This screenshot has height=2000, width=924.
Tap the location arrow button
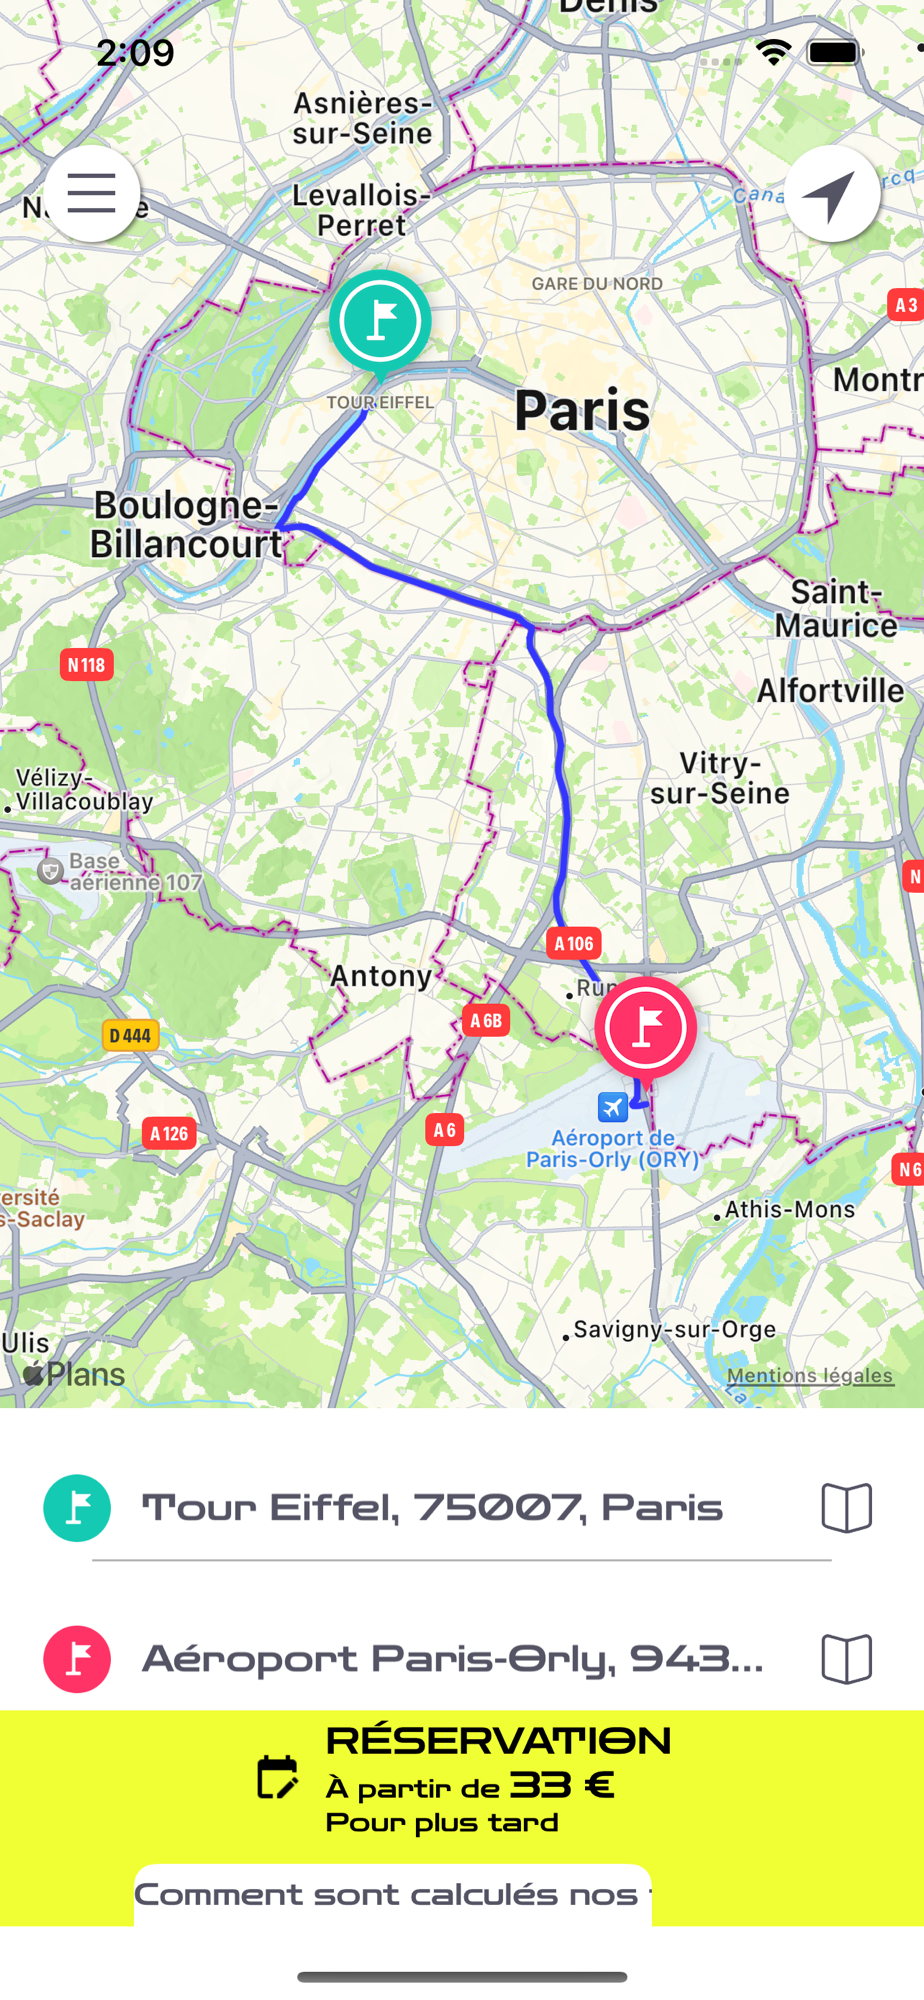(832, 194)
